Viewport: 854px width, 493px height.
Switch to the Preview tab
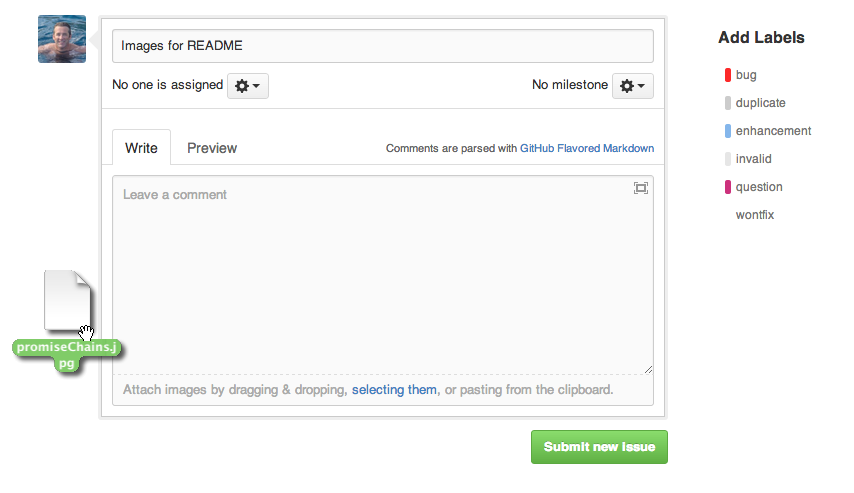(212, 148)
